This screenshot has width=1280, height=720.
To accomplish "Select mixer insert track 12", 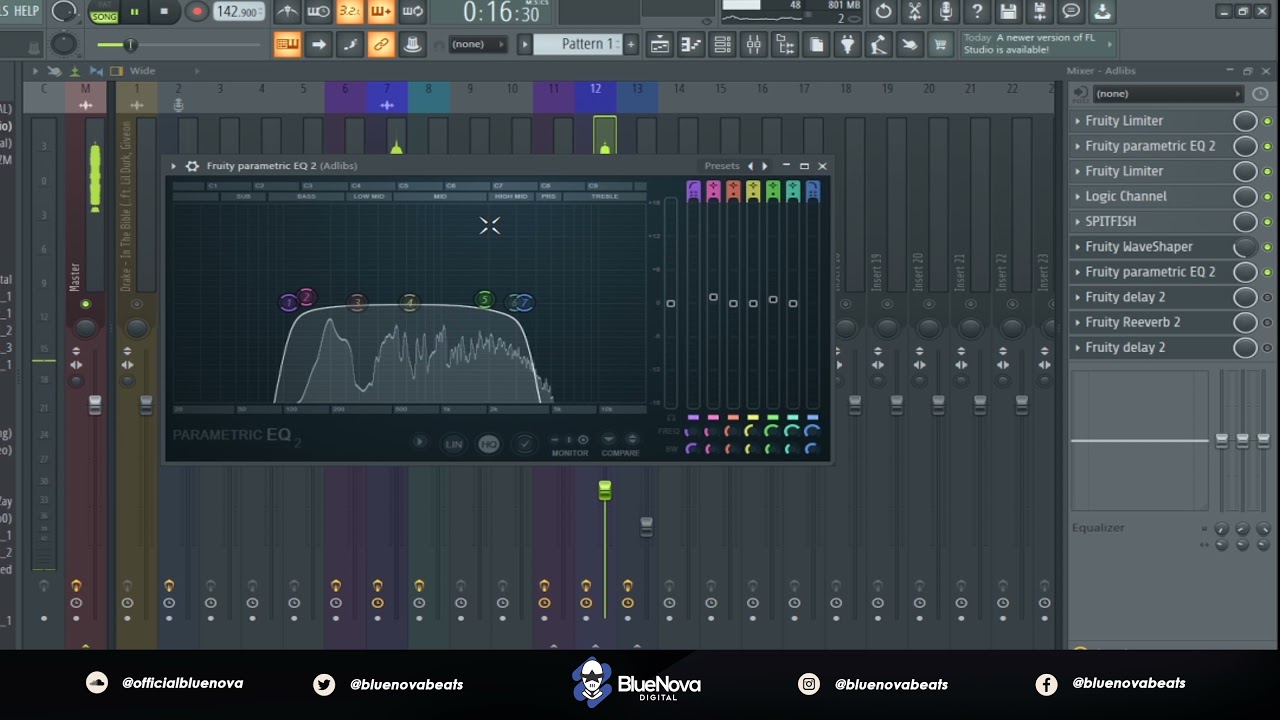I will click(x=595, y=89).
